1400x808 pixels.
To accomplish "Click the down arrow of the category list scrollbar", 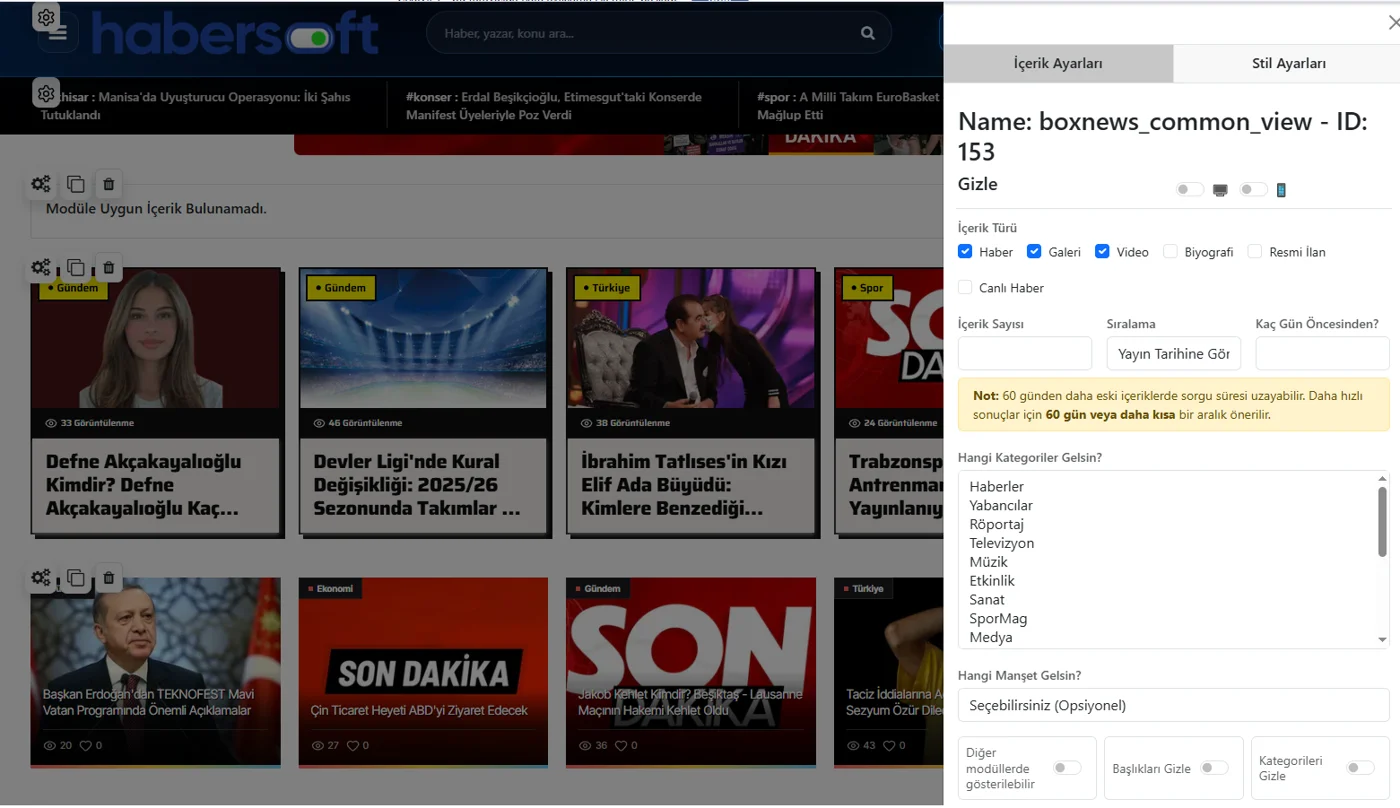I will (1383, 640).
